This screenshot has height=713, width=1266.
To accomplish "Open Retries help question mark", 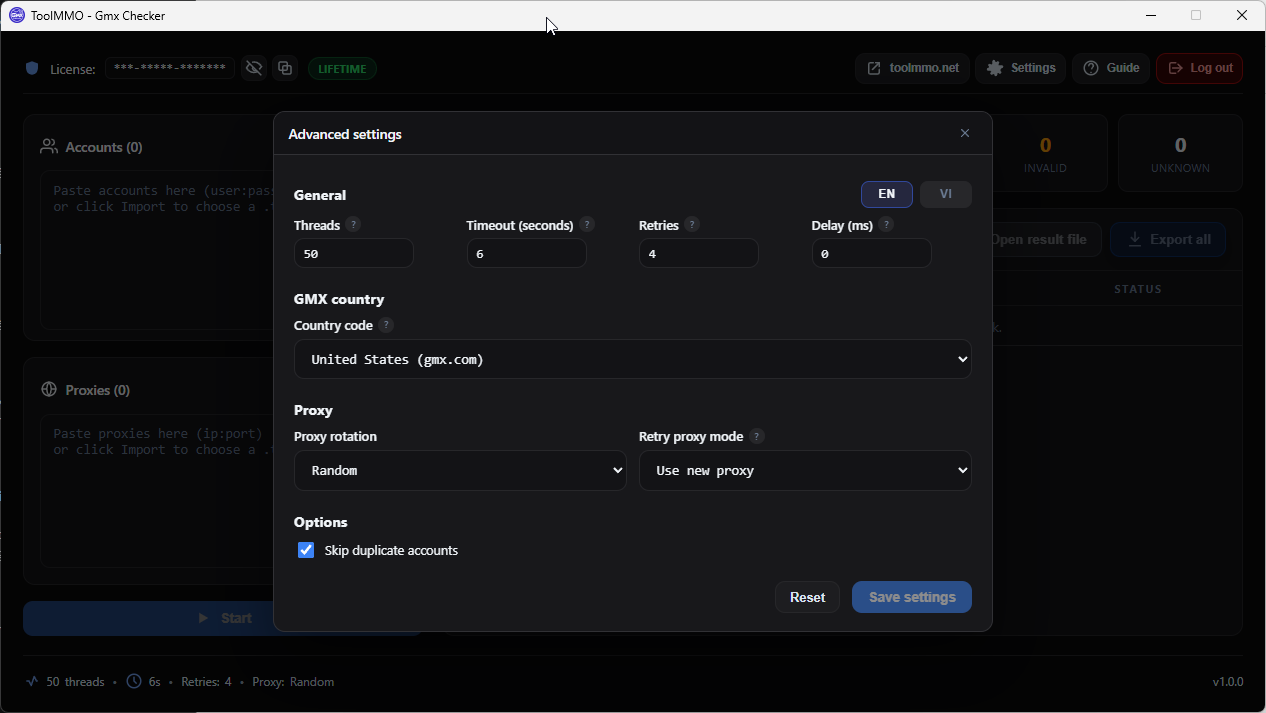I will tap(692, 225).
